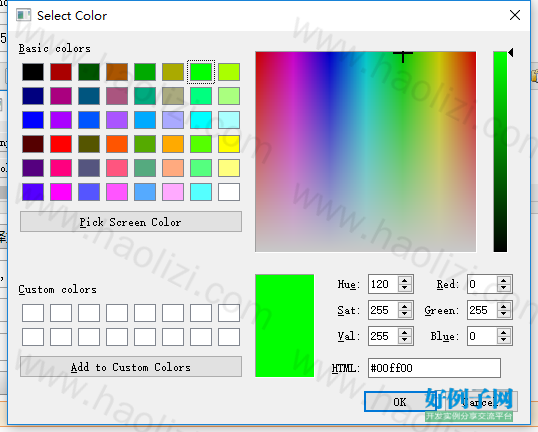Select the dark green swatch in first row
Viewport: 538px width, 432px height.
89,72
